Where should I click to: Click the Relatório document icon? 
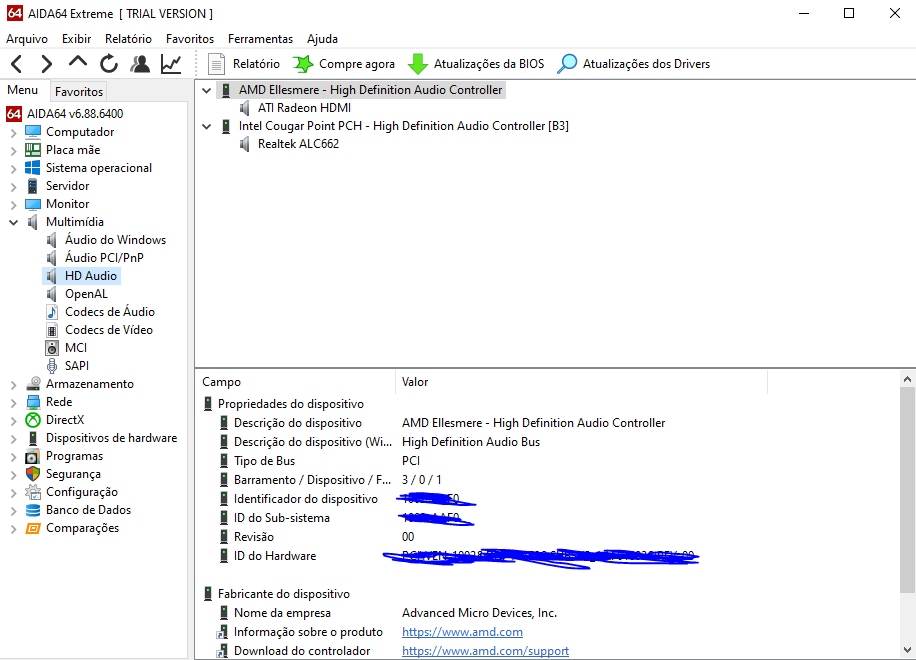[x=217, y=64]
